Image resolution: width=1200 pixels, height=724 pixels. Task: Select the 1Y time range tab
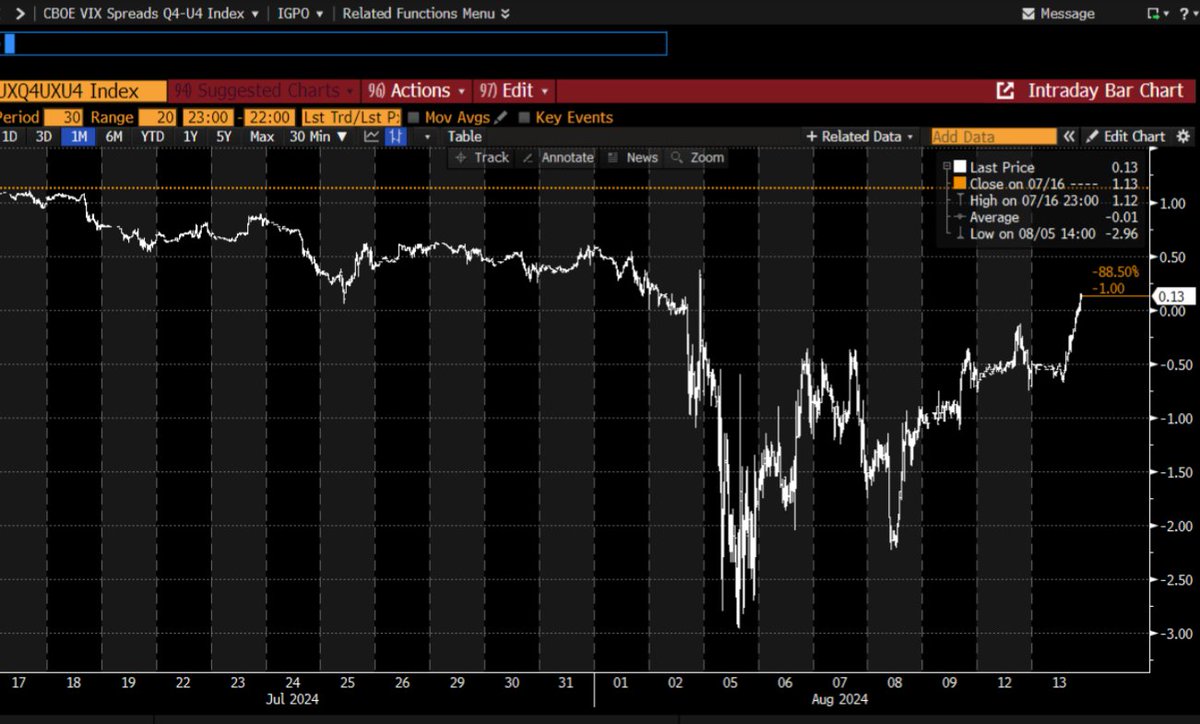[x=191, y=136]
